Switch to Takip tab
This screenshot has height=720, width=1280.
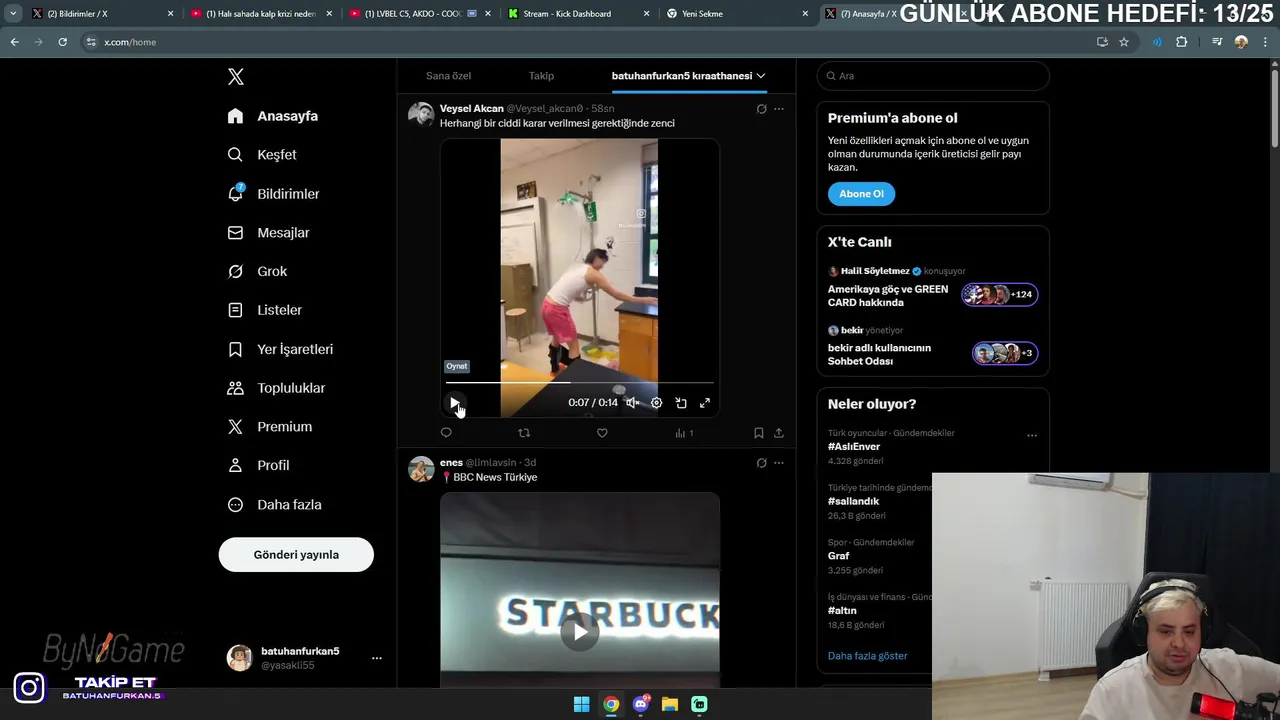click(541, 76)
